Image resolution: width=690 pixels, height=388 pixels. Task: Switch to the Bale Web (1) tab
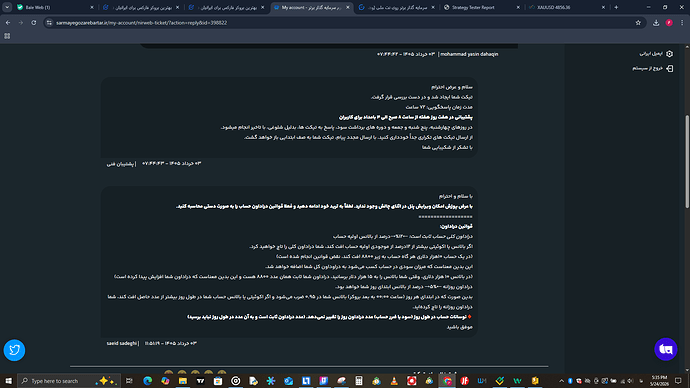click(55, 7)
